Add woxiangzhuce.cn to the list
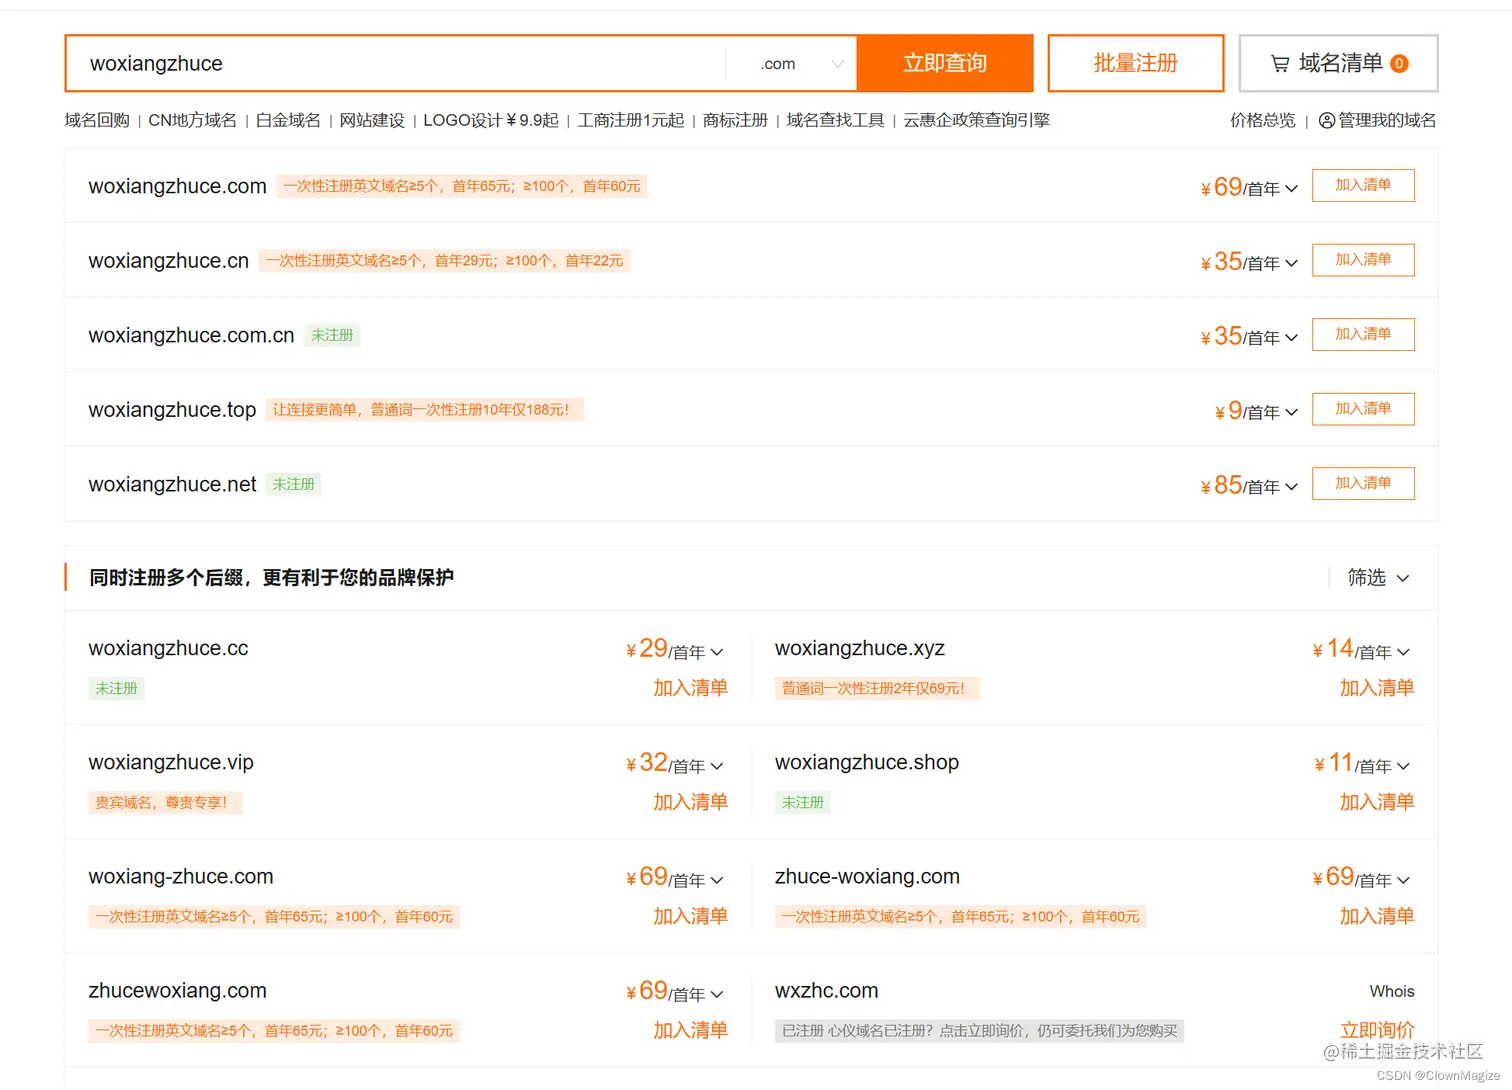Image resolution: width=1512 pixels, height=1090 pixels. pyautogui.click(x=1363, y=260)
